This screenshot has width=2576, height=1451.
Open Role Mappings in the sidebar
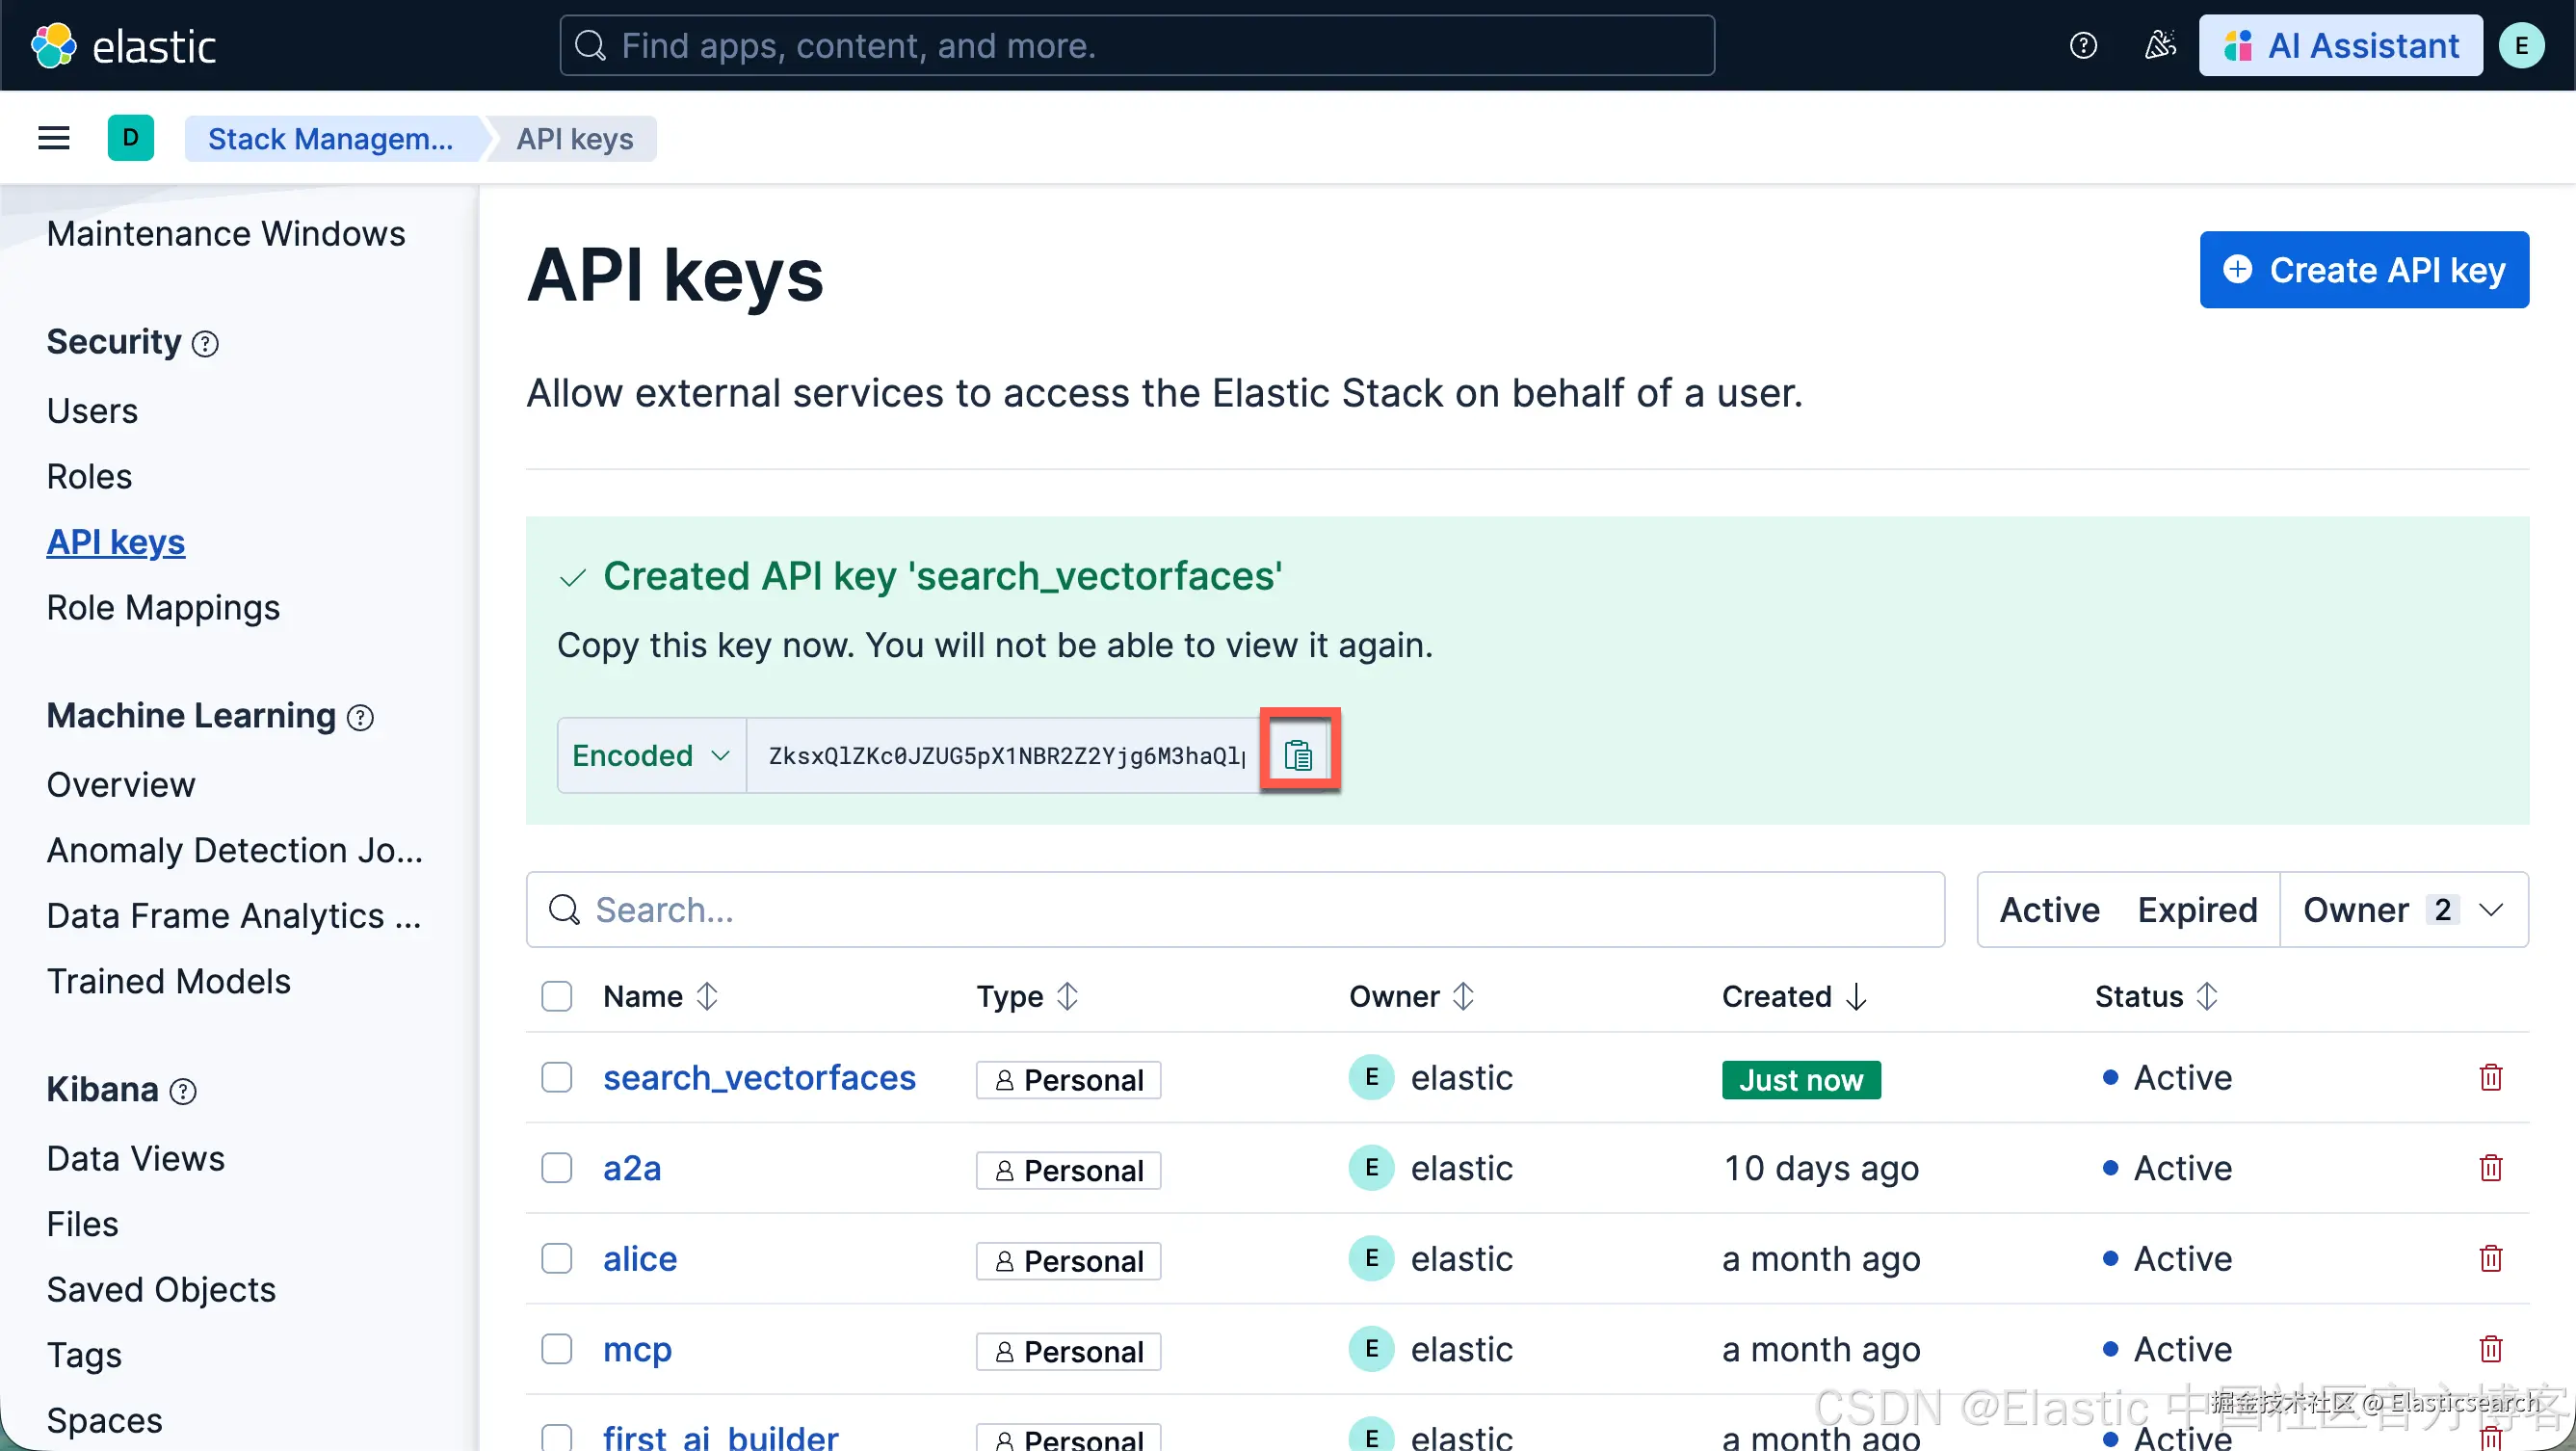pos(163,607)
